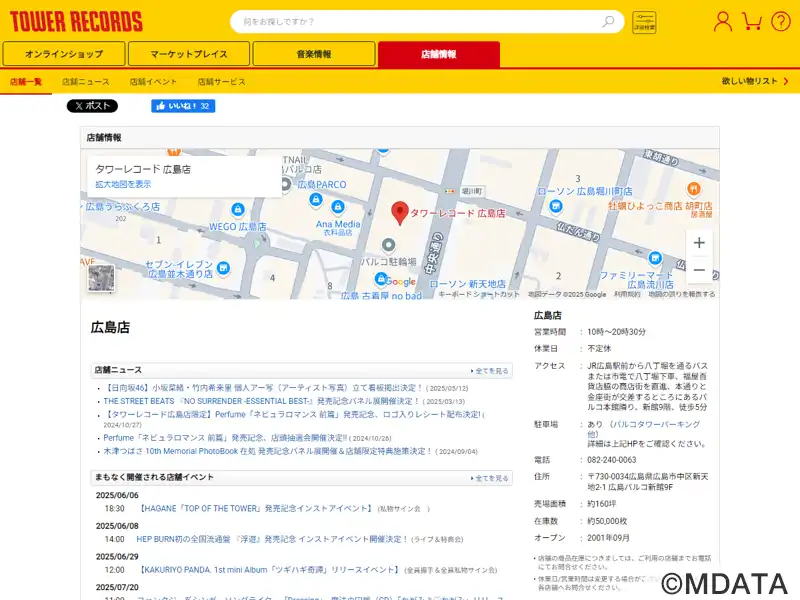
Task: Click phone number 082-240-0063
Action: (612, 460)
